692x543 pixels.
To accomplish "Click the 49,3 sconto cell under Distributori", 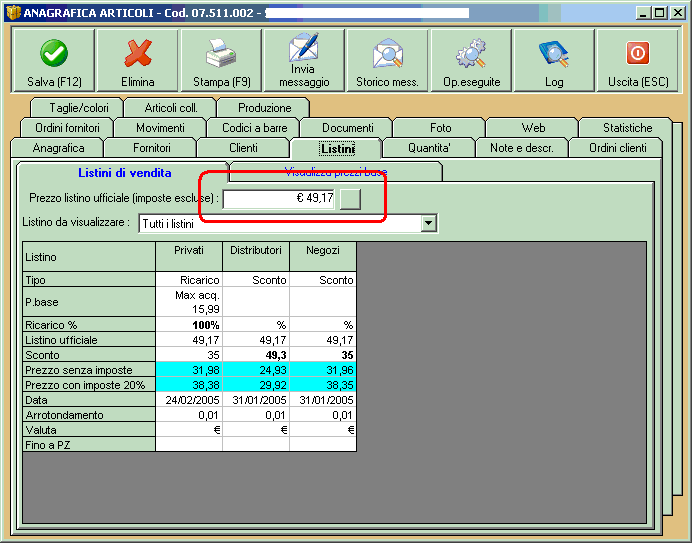I will click(256, 355).
